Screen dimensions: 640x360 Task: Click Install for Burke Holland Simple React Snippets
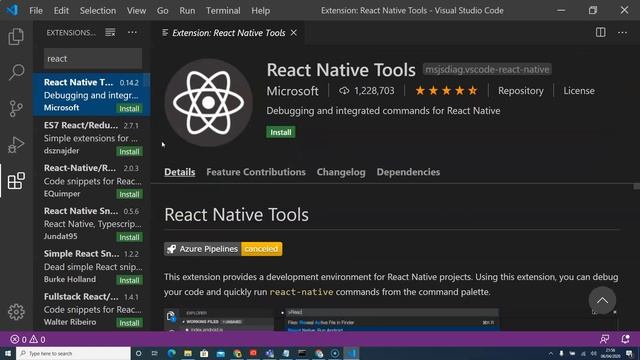coord(129,280)
